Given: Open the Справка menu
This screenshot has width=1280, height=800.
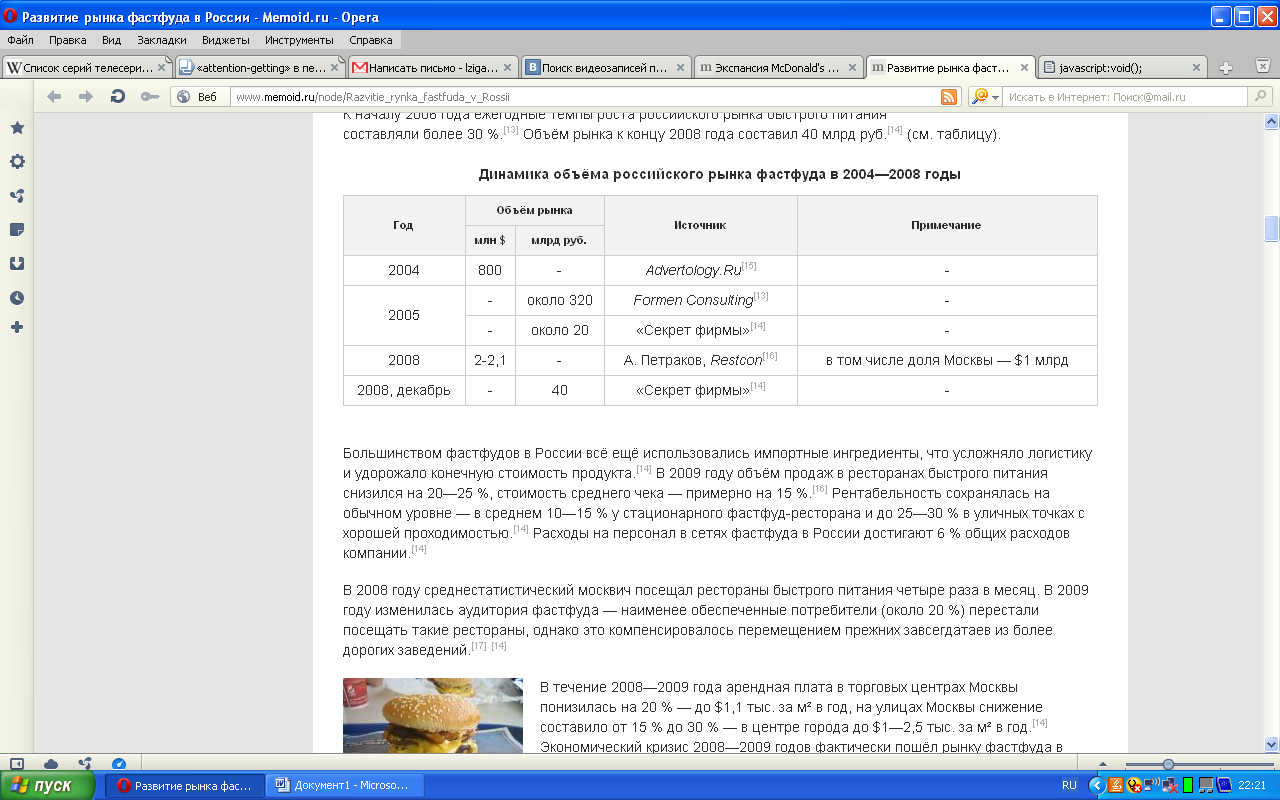Looking at the screenshot, I should click(x=371, y=40).
